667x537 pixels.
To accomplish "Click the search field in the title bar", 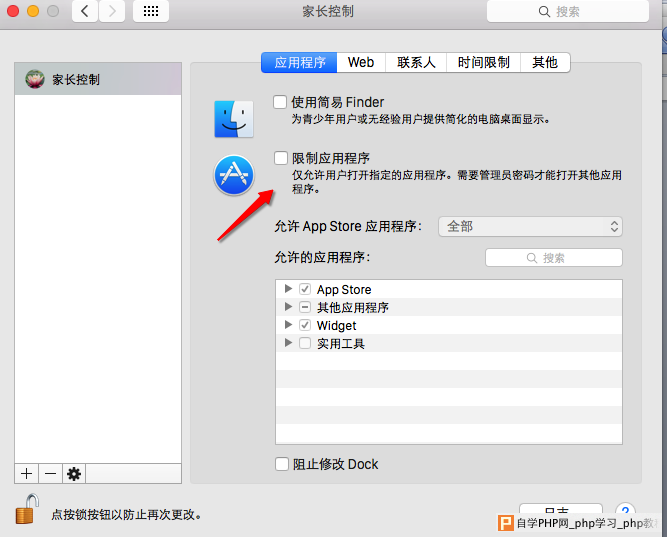I will tap(567, 11).
